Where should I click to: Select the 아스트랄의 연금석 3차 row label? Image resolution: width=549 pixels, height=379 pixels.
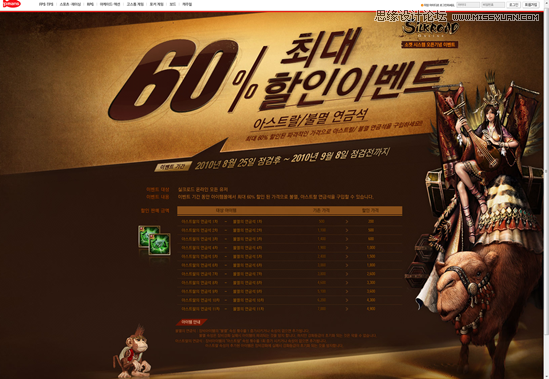pos(200,239)
